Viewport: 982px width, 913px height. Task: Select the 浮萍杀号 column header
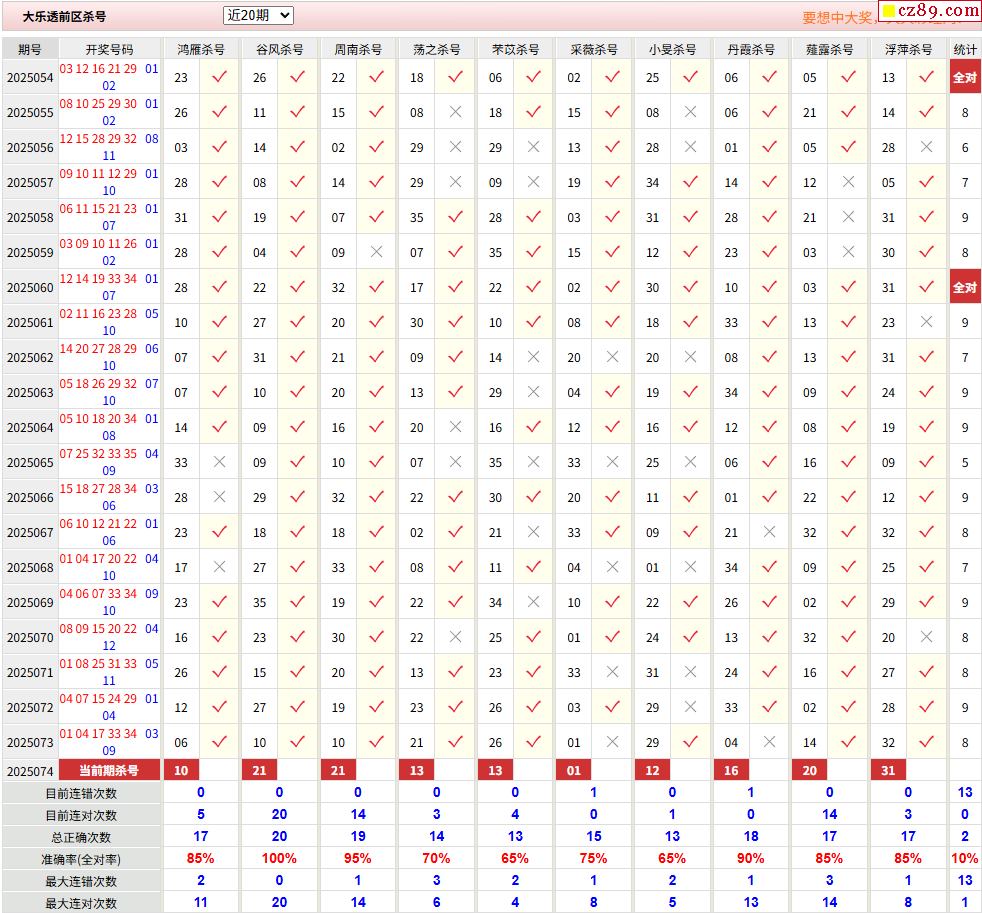pyautogui.click(x=908, y=49)
